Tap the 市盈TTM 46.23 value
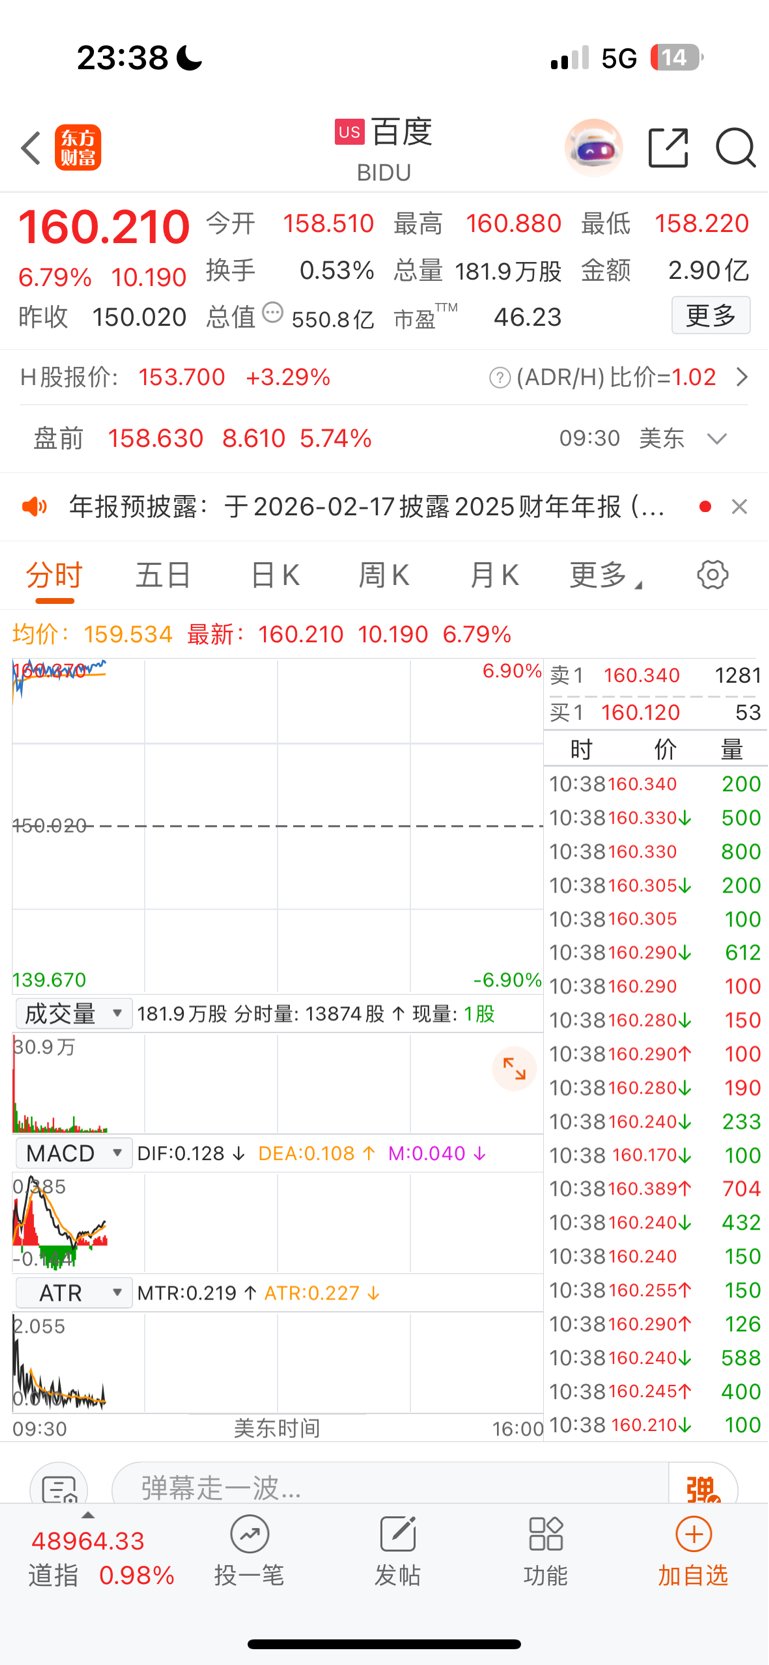 click(527, 317)
